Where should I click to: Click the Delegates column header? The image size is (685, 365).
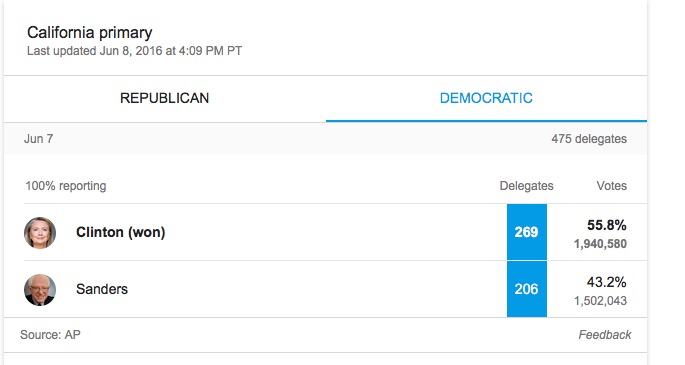(526, 186)
